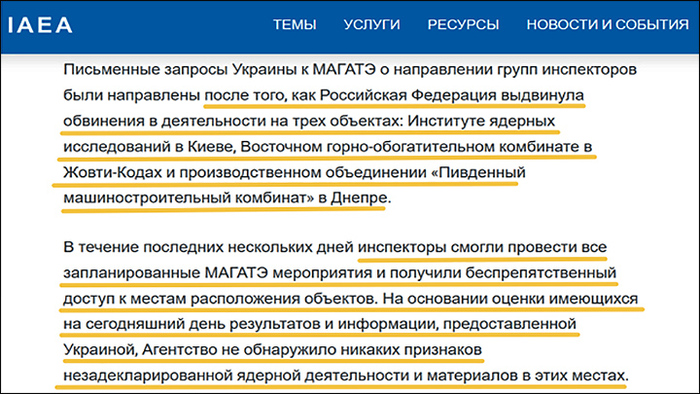Click the IAEA logo in the header
This screenshot has height=394, width=700.
40,25
